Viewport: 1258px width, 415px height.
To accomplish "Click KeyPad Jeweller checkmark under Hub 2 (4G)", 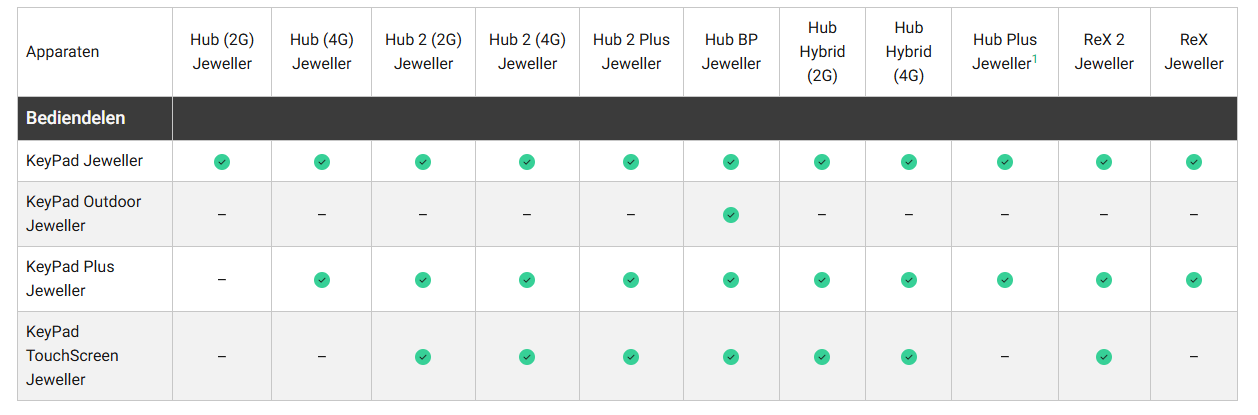I will point(527,162).
